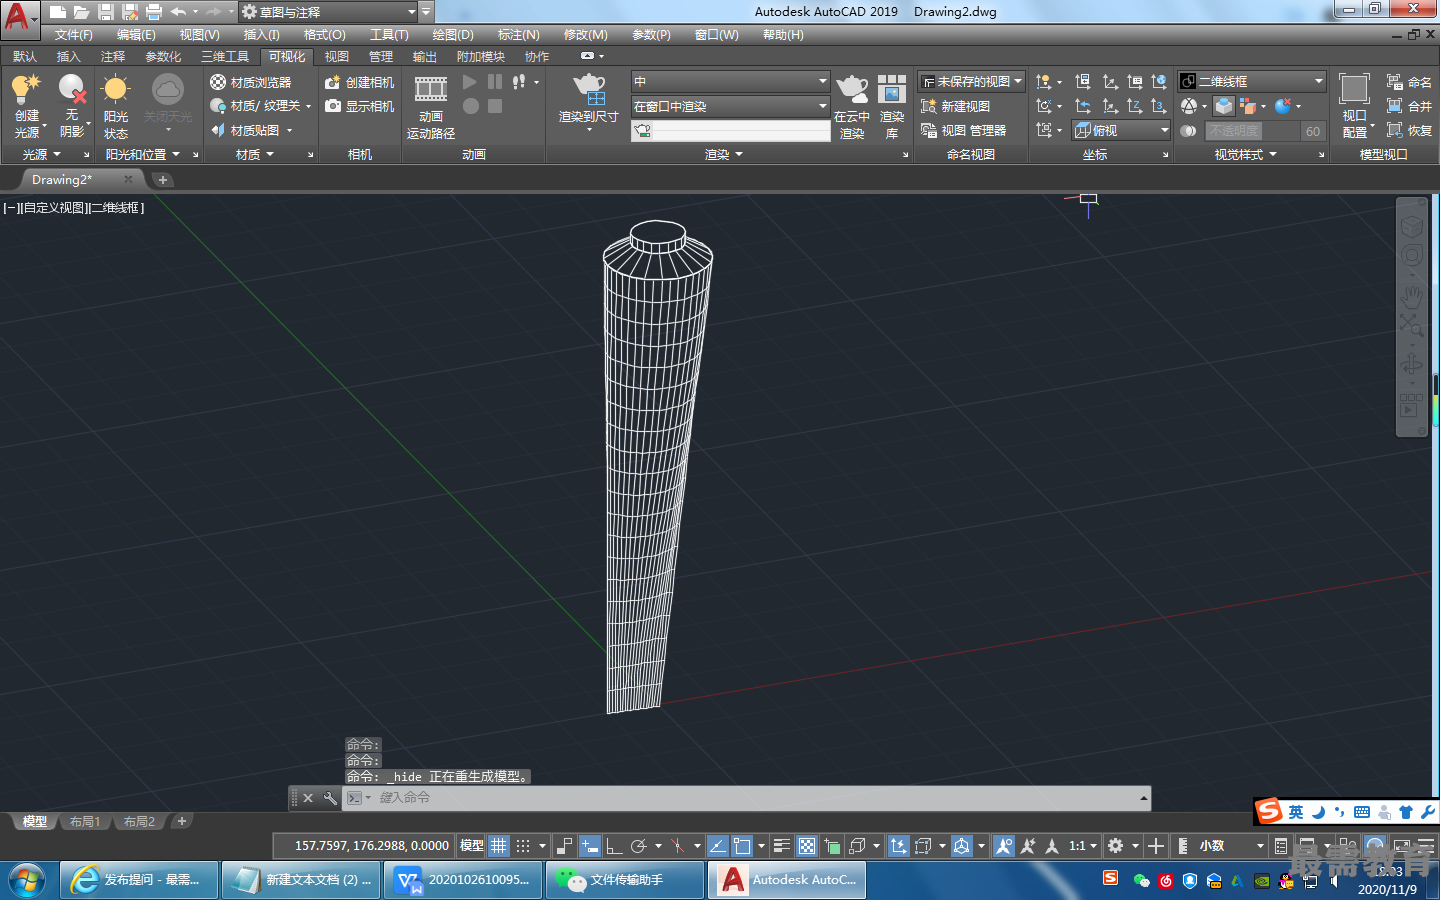Click the animation play button

click(x=470, y=82)
